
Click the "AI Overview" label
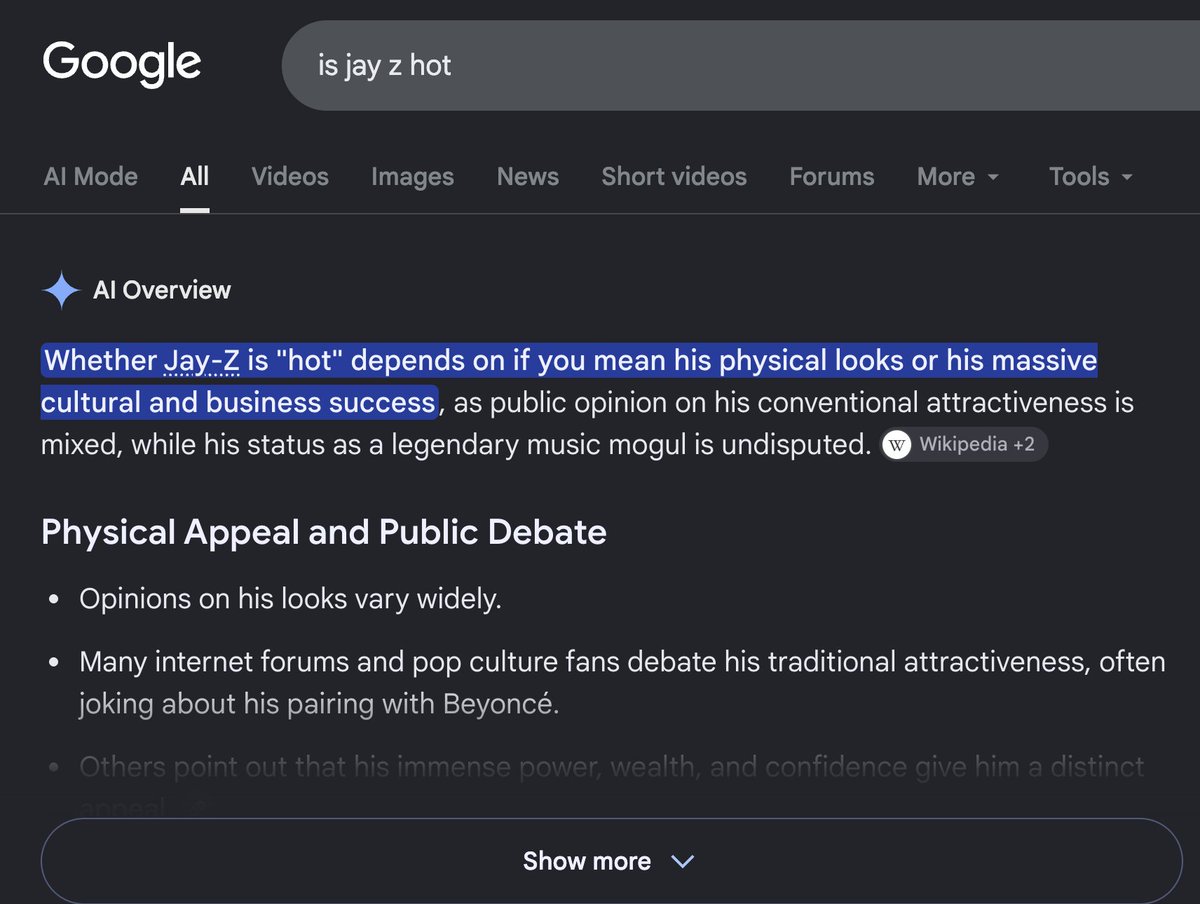pos(162,291)
